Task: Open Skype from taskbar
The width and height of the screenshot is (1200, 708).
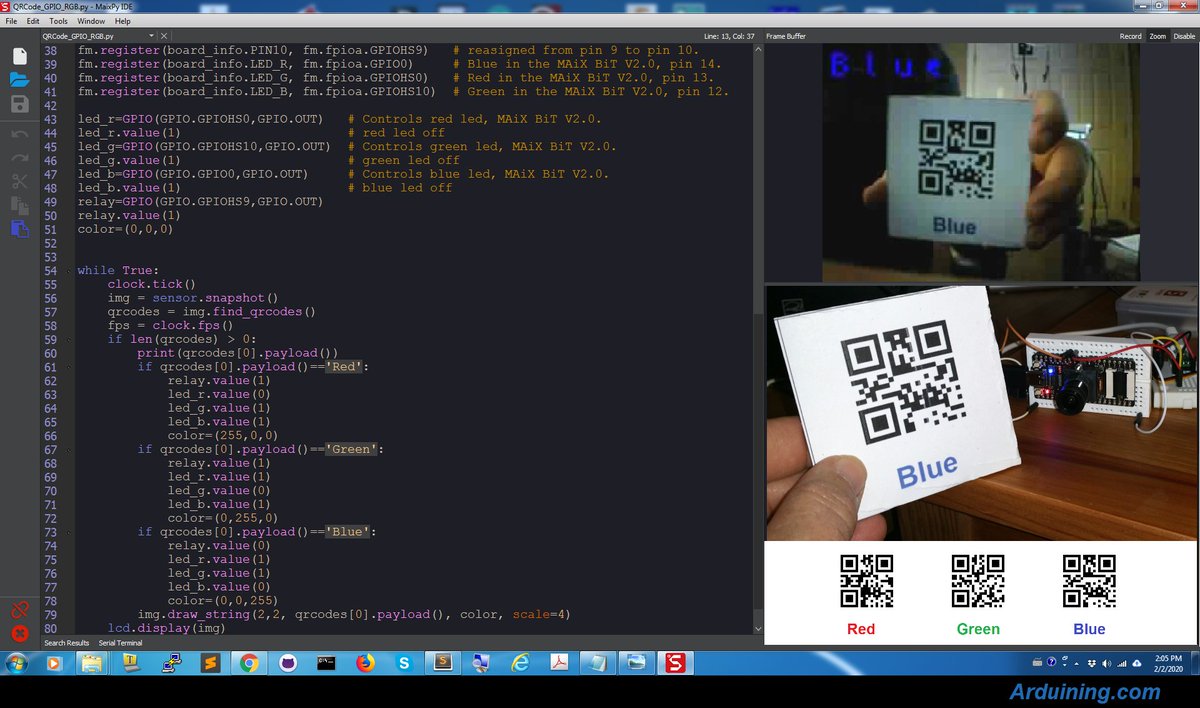Action: [404, 663]
